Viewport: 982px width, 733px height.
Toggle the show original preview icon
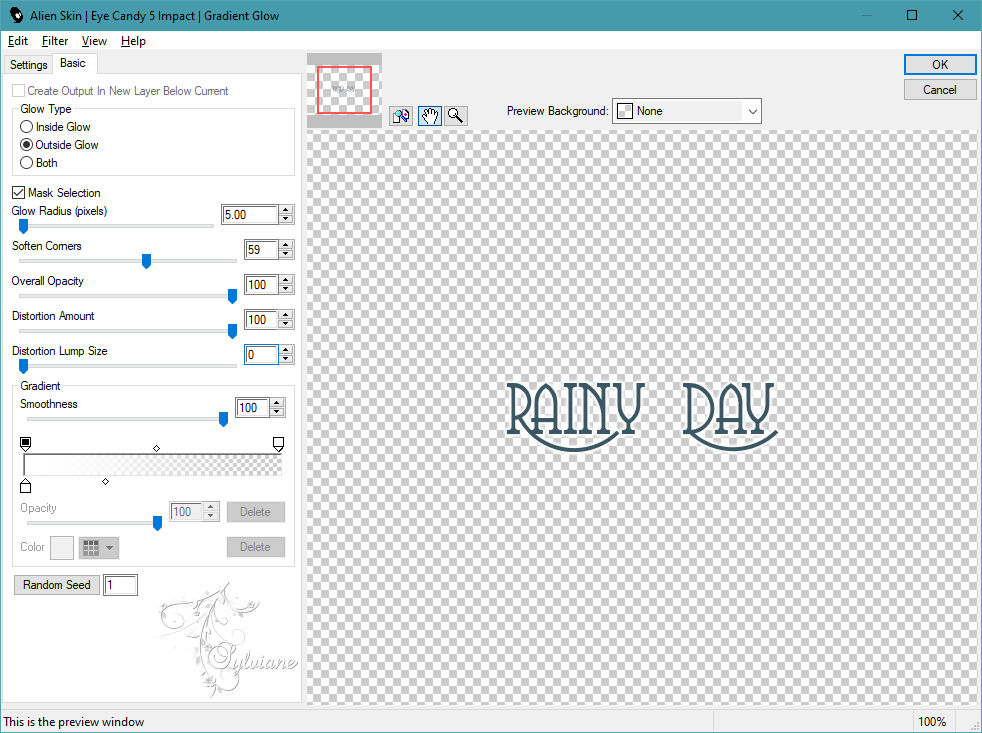point(401,116)
